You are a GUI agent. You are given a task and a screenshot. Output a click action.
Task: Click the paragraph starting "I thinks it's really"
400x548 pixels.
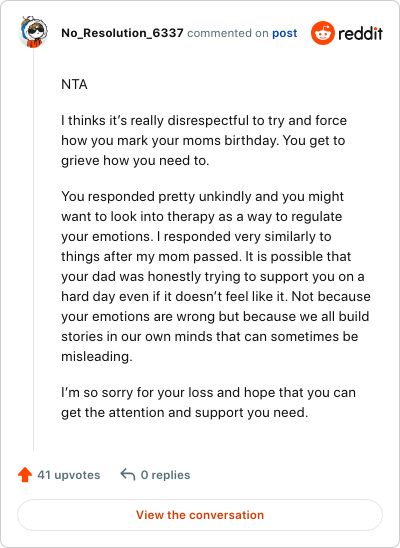[x=204, y=140]
